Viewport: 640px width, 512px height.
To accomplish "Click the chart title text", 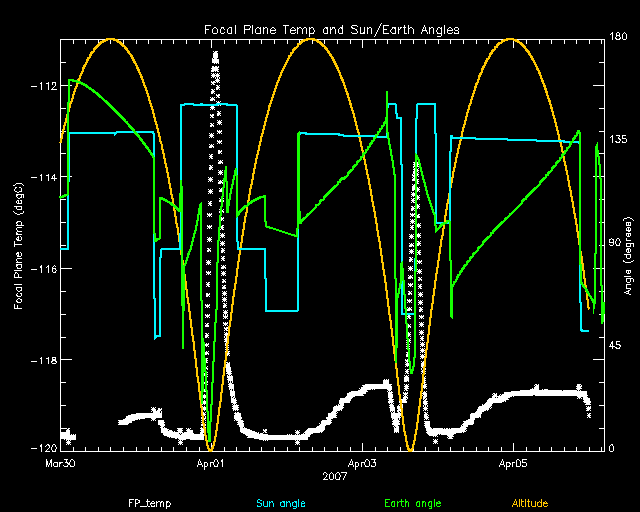I will click(x=332, y=28).
